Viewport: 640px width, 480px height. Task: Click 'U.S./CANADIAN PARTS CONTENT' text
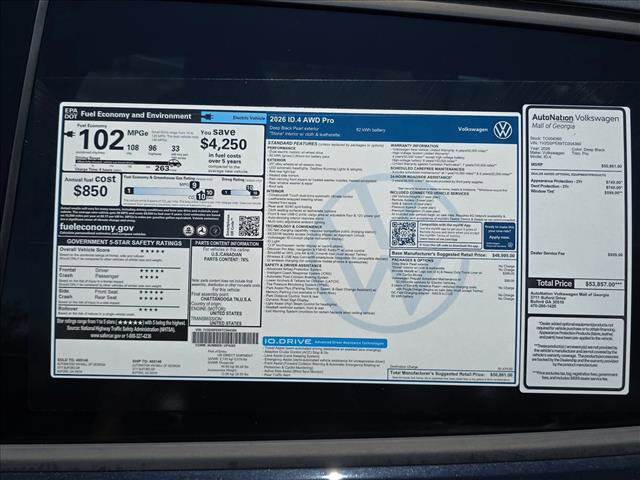pyautogui.click(x=226, y=256)
